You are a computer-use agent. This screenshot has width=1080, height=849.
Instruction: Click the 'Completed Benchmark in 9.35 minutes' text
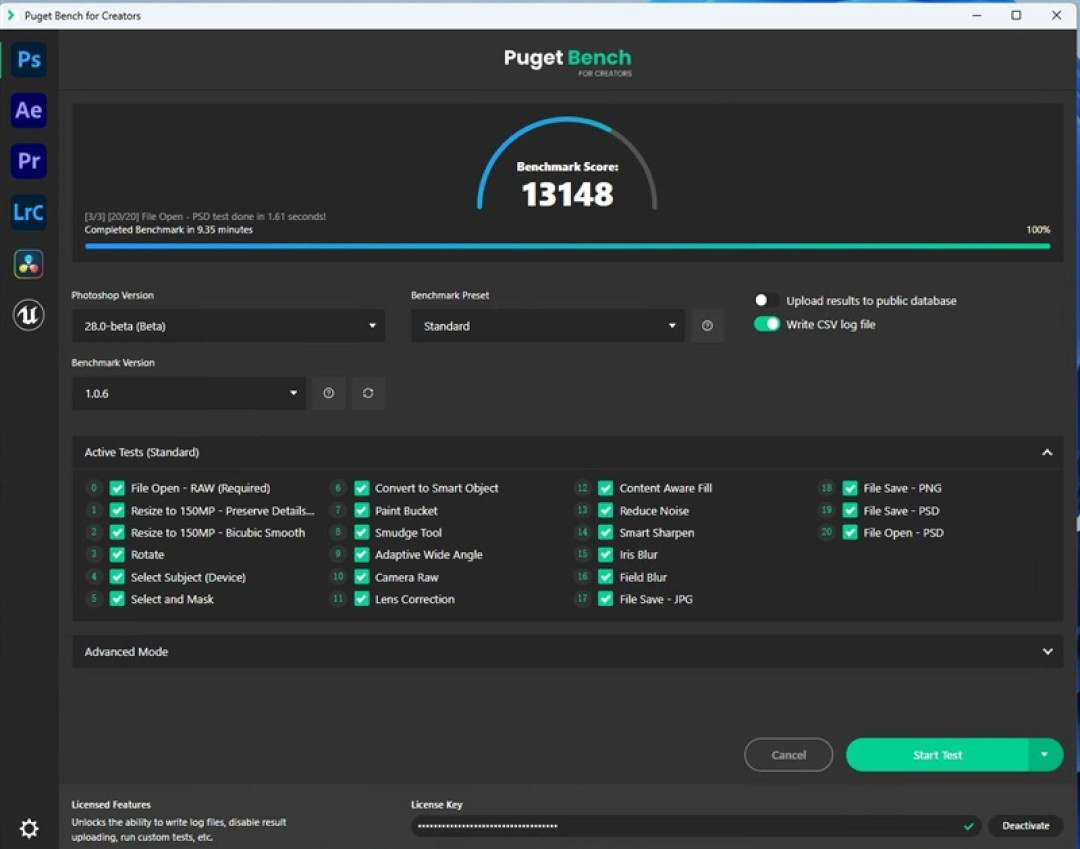click(169, 230)
